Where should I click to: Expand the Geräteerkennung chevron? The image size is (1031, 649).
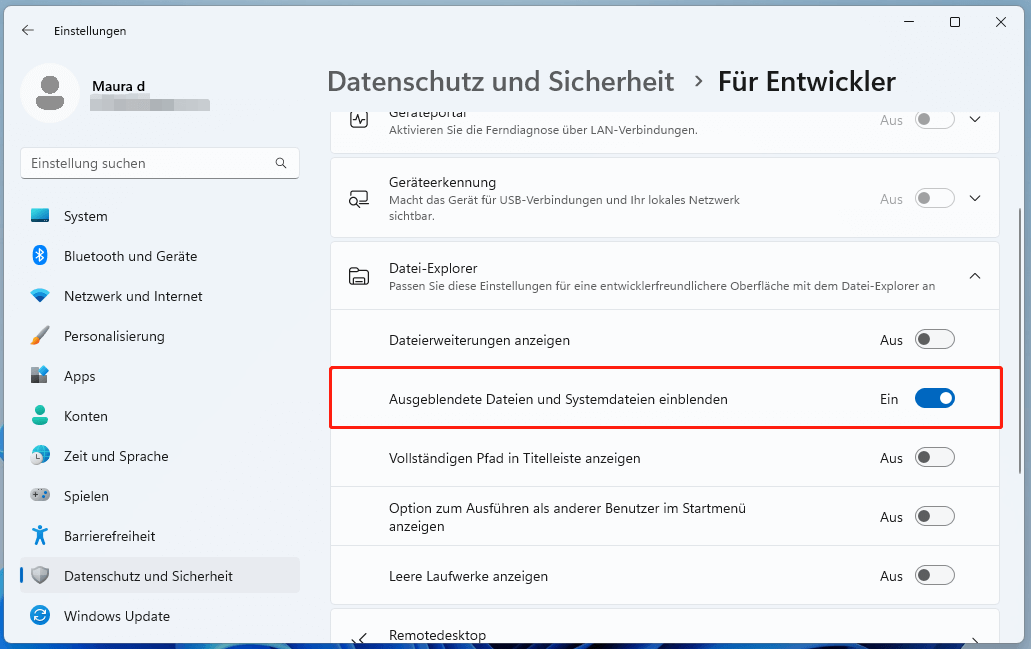click(975, 198)
